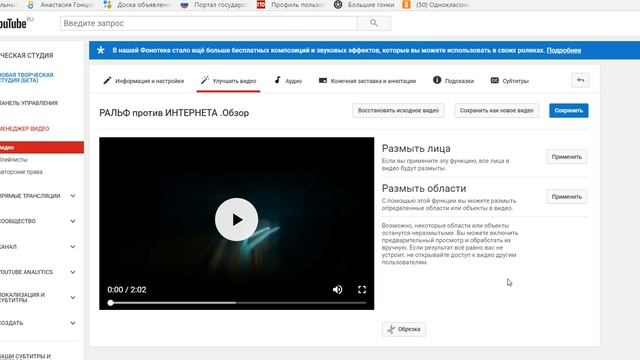Switch to the Аудио tab
The height and width of the screenshot is (360, 640).
point(288,81)
